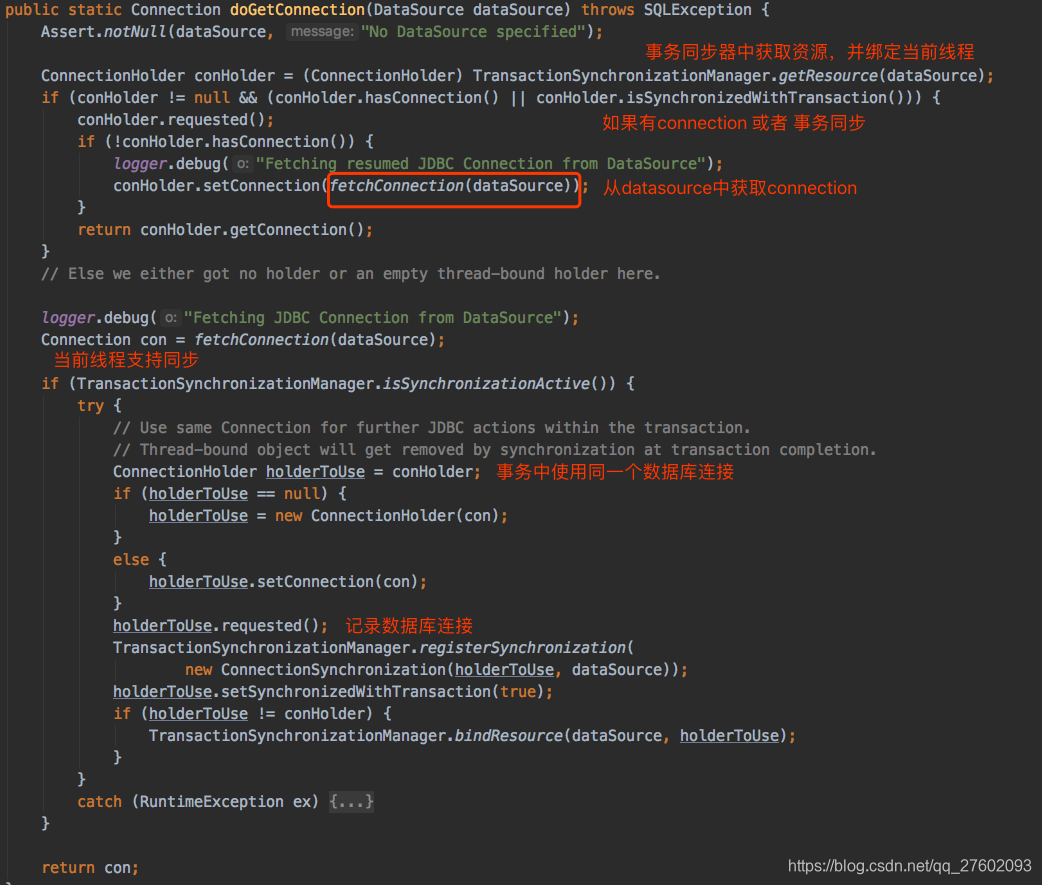Click RuntimeException in the catch clause
Image resolution: width=1042 pixels, height=885 pixels.
coord(211,802)
